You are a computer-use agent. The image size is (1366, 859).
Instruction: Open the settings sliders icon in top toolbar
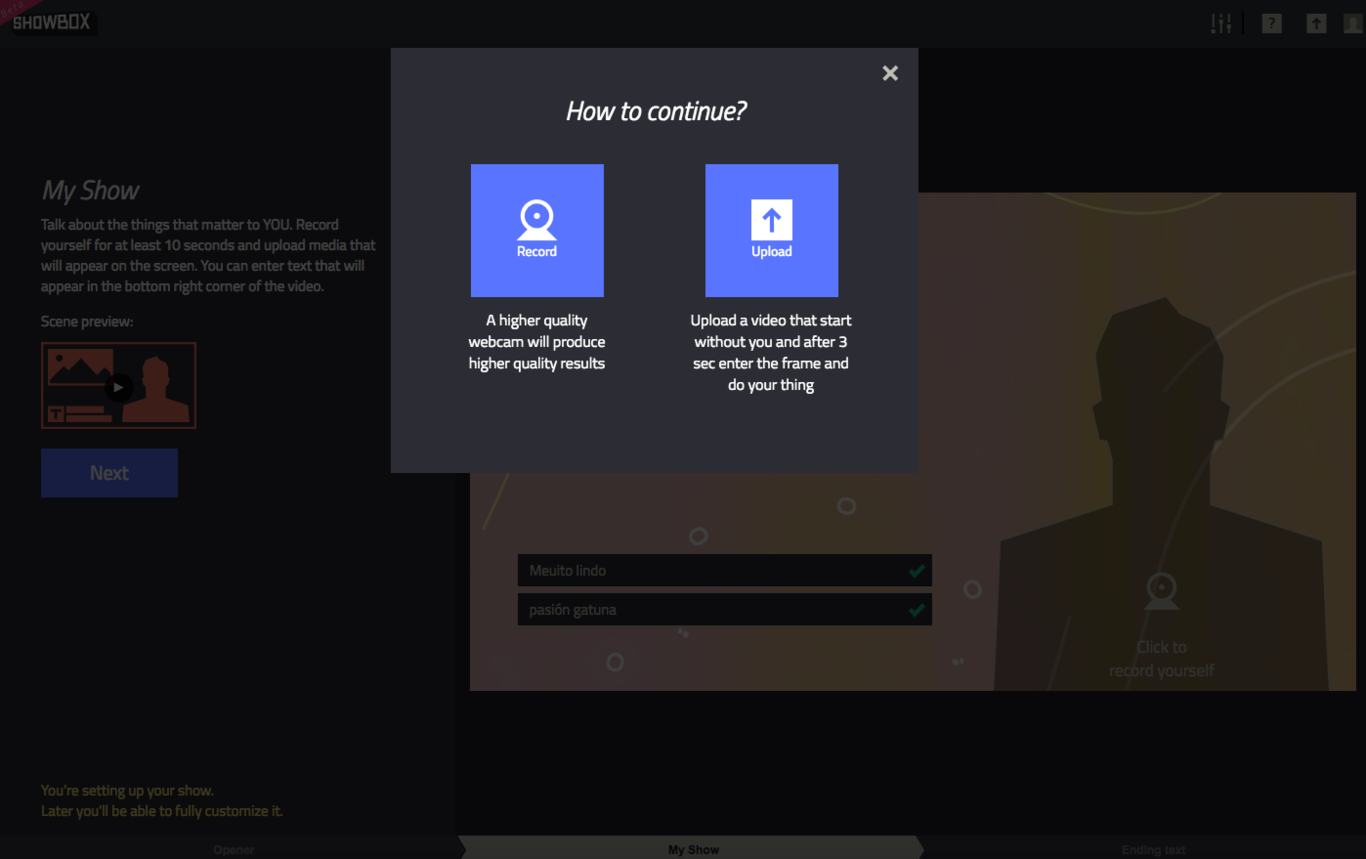coord(1221,22)
